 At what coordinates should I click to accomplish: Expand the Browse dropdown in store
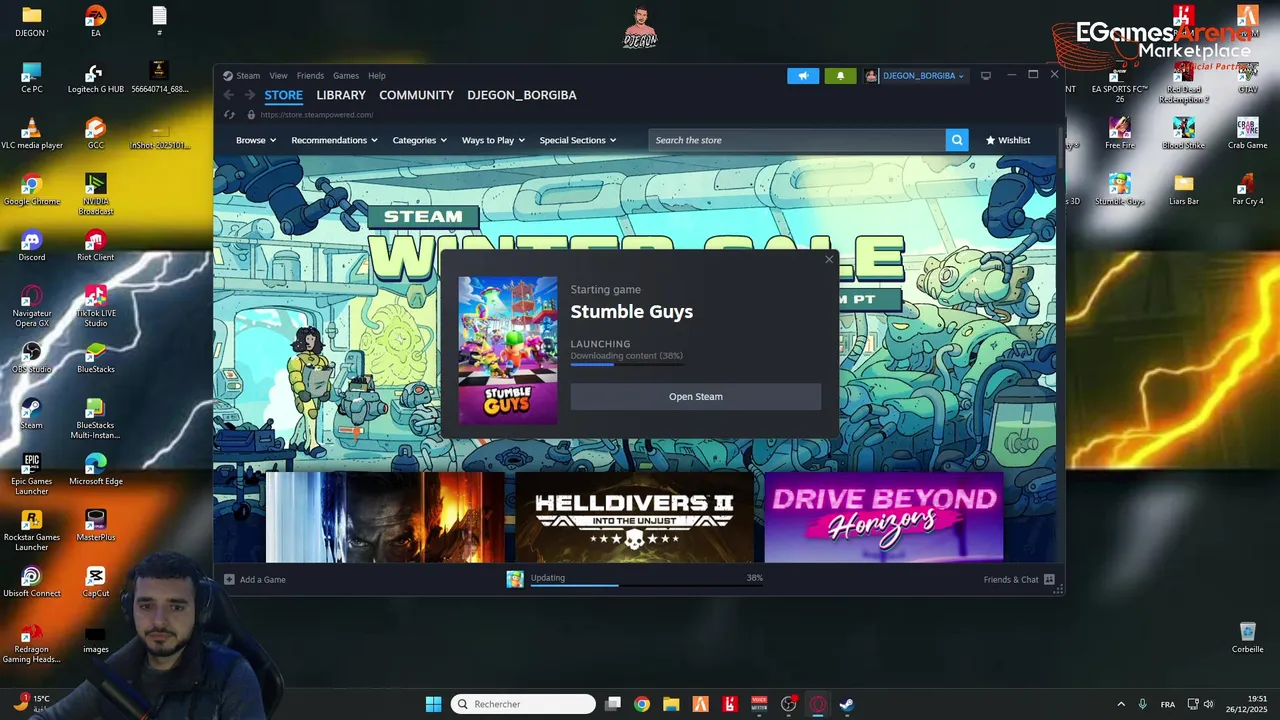(256, 140)
